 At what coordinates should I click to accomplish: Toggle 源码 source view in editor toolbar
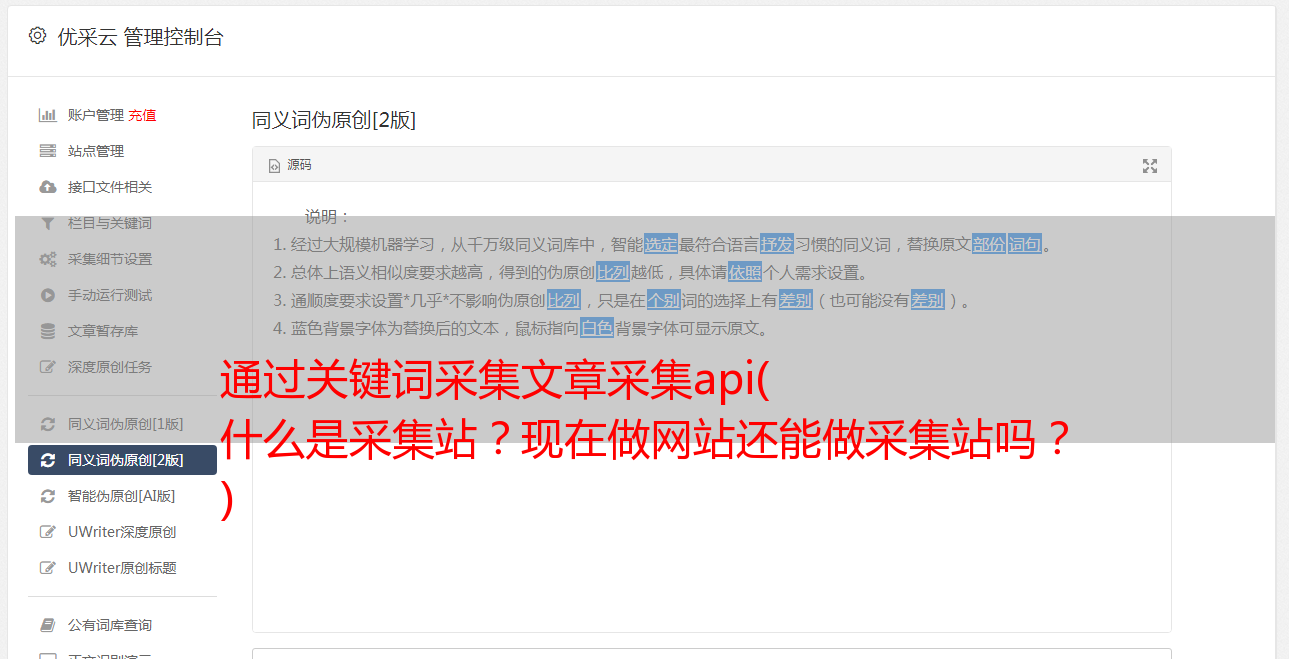(x=290, y=165)
